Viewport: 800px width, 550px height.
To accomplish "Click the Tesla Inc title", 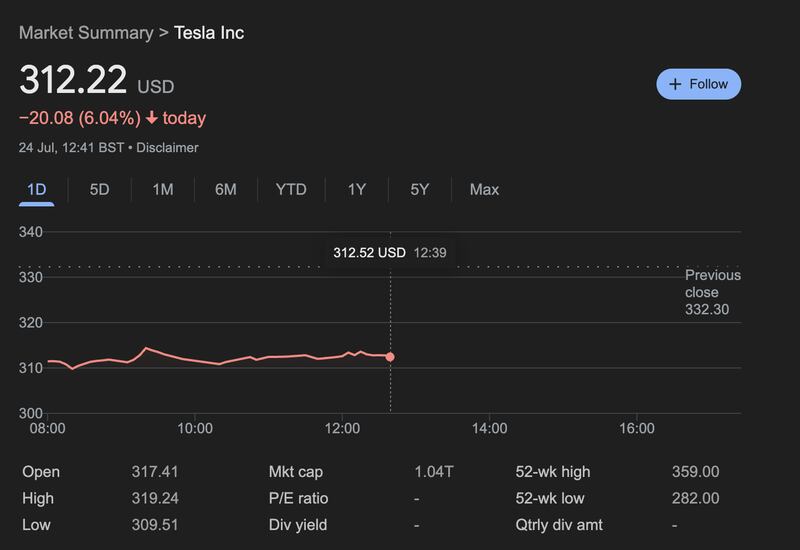I will tap(209, 33).
